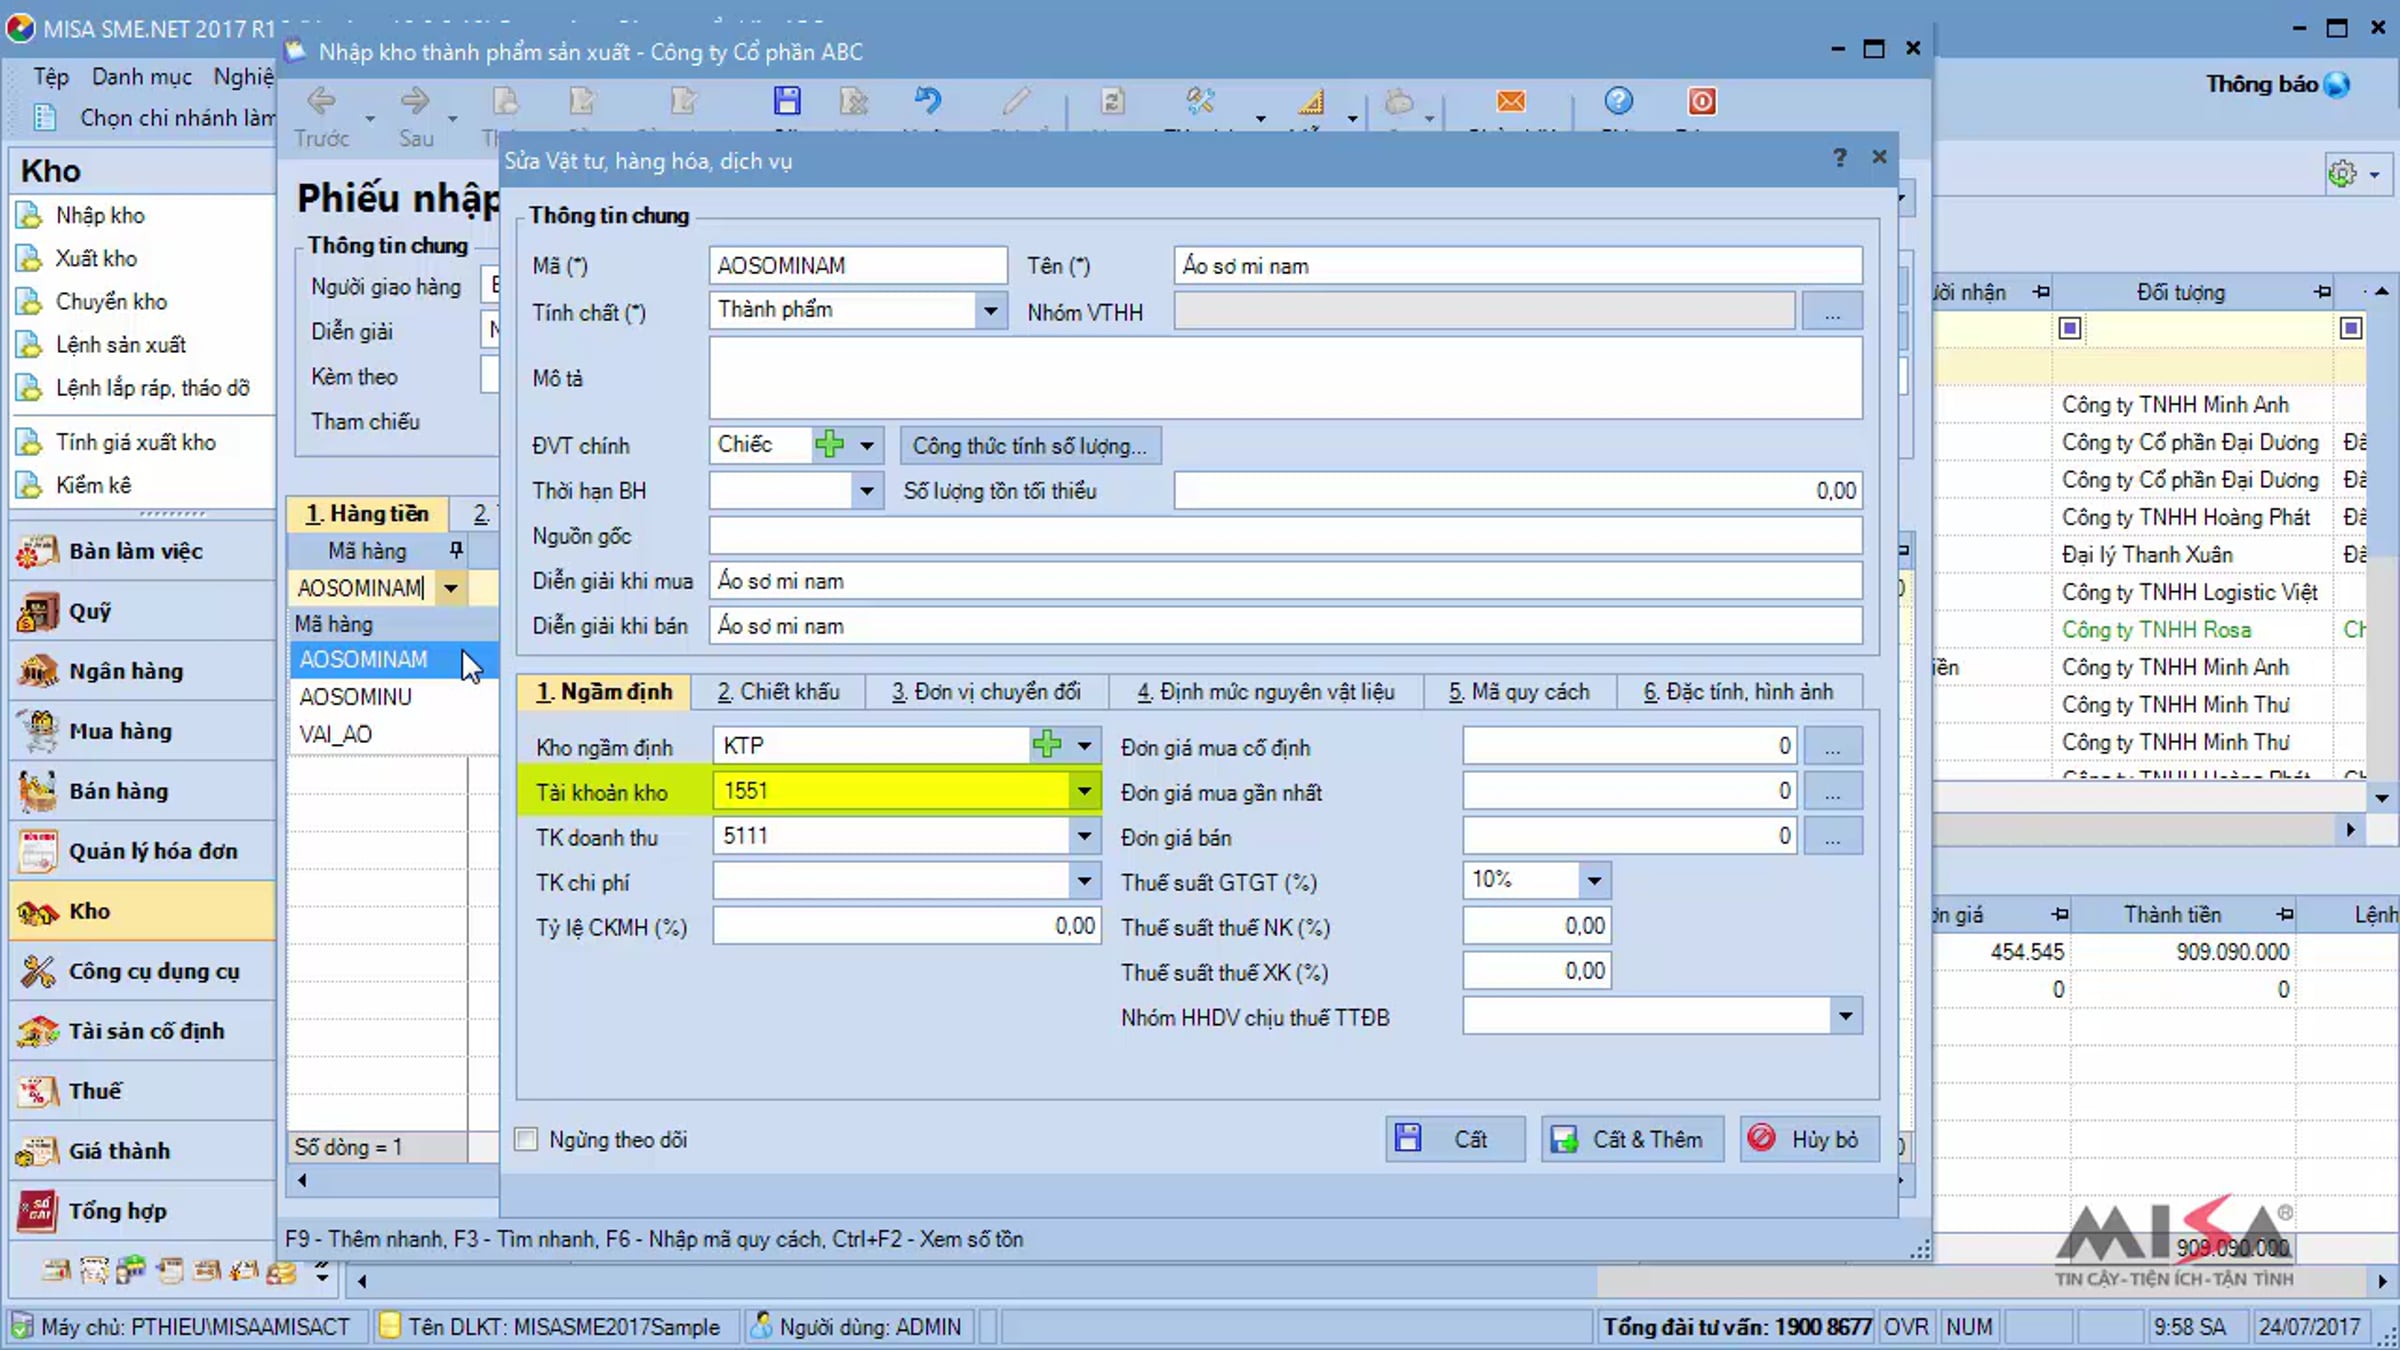Open the TK doanh thu dropdown
Screen dimensions: 2400x1350
[1084, 836]
